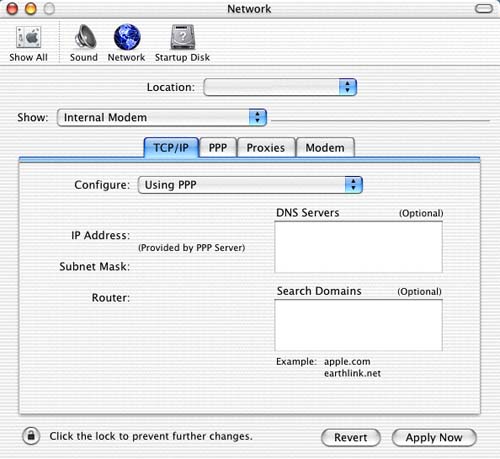This screenshot has width=500, height=459.
Task: Expand the Show Internal Modem dropdown
Action: [x=162, y=117]
